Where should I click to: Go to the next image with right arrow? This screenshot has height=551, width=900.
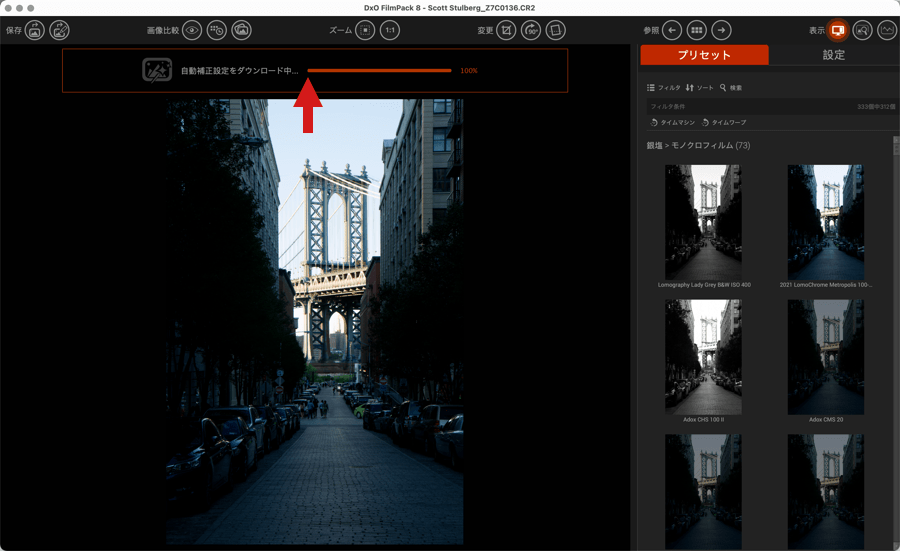point(722,31)
